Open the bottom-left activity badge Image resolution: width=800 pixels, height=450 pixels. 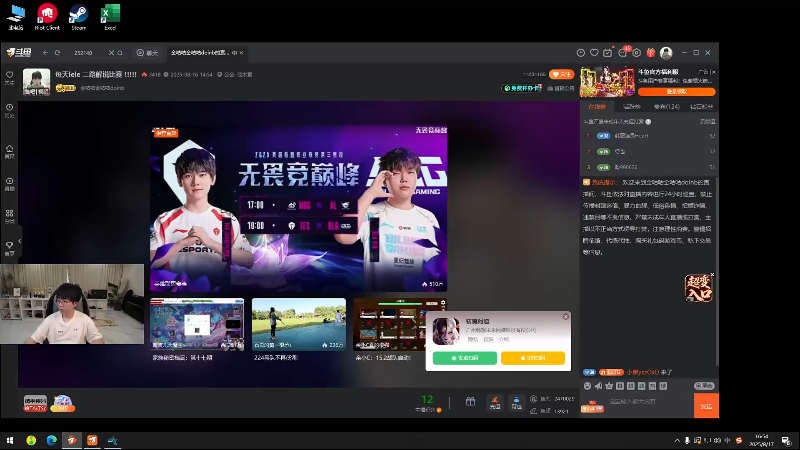35,403
